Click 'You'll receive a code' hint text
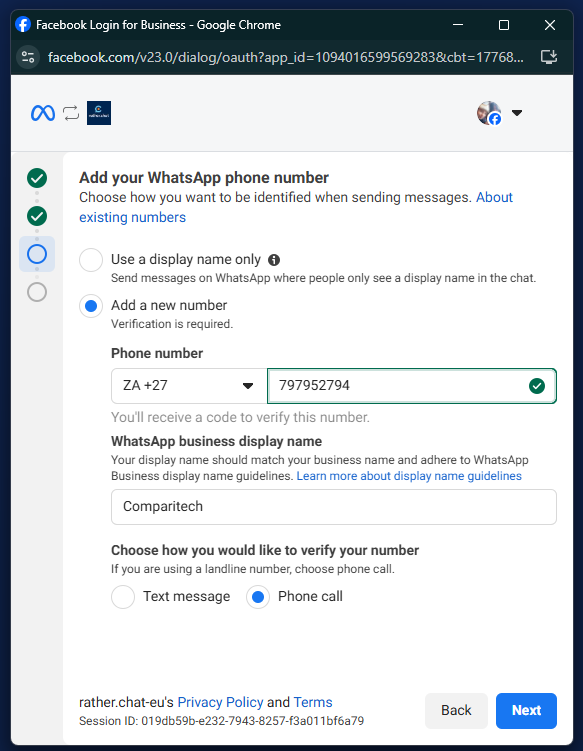The height and width of the screenshot is (751, 583). click(x=240, y=417)
